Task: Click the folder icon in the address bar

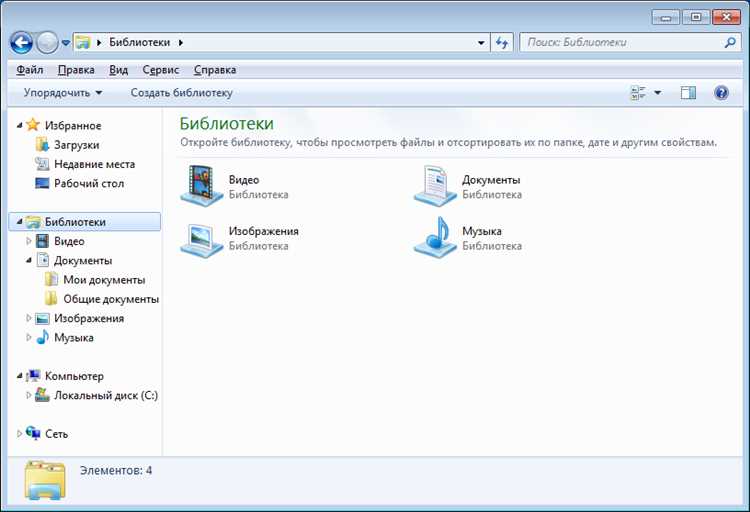Action: tap(83, 43)
